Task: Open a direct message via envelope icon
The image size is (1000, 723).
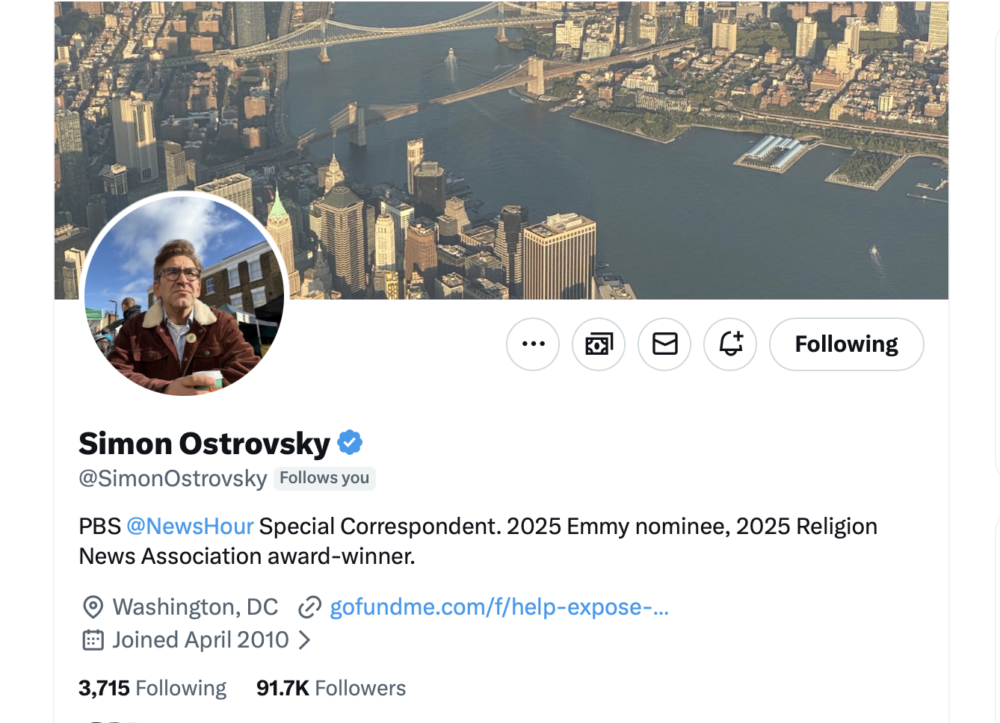Action: pyautogui.click(x=665, y=344)
